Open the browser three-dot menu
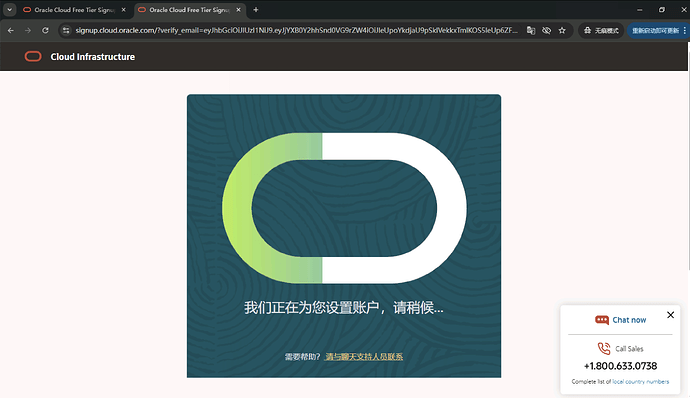The width and height of the screenshot is (690, 398). 685,30
